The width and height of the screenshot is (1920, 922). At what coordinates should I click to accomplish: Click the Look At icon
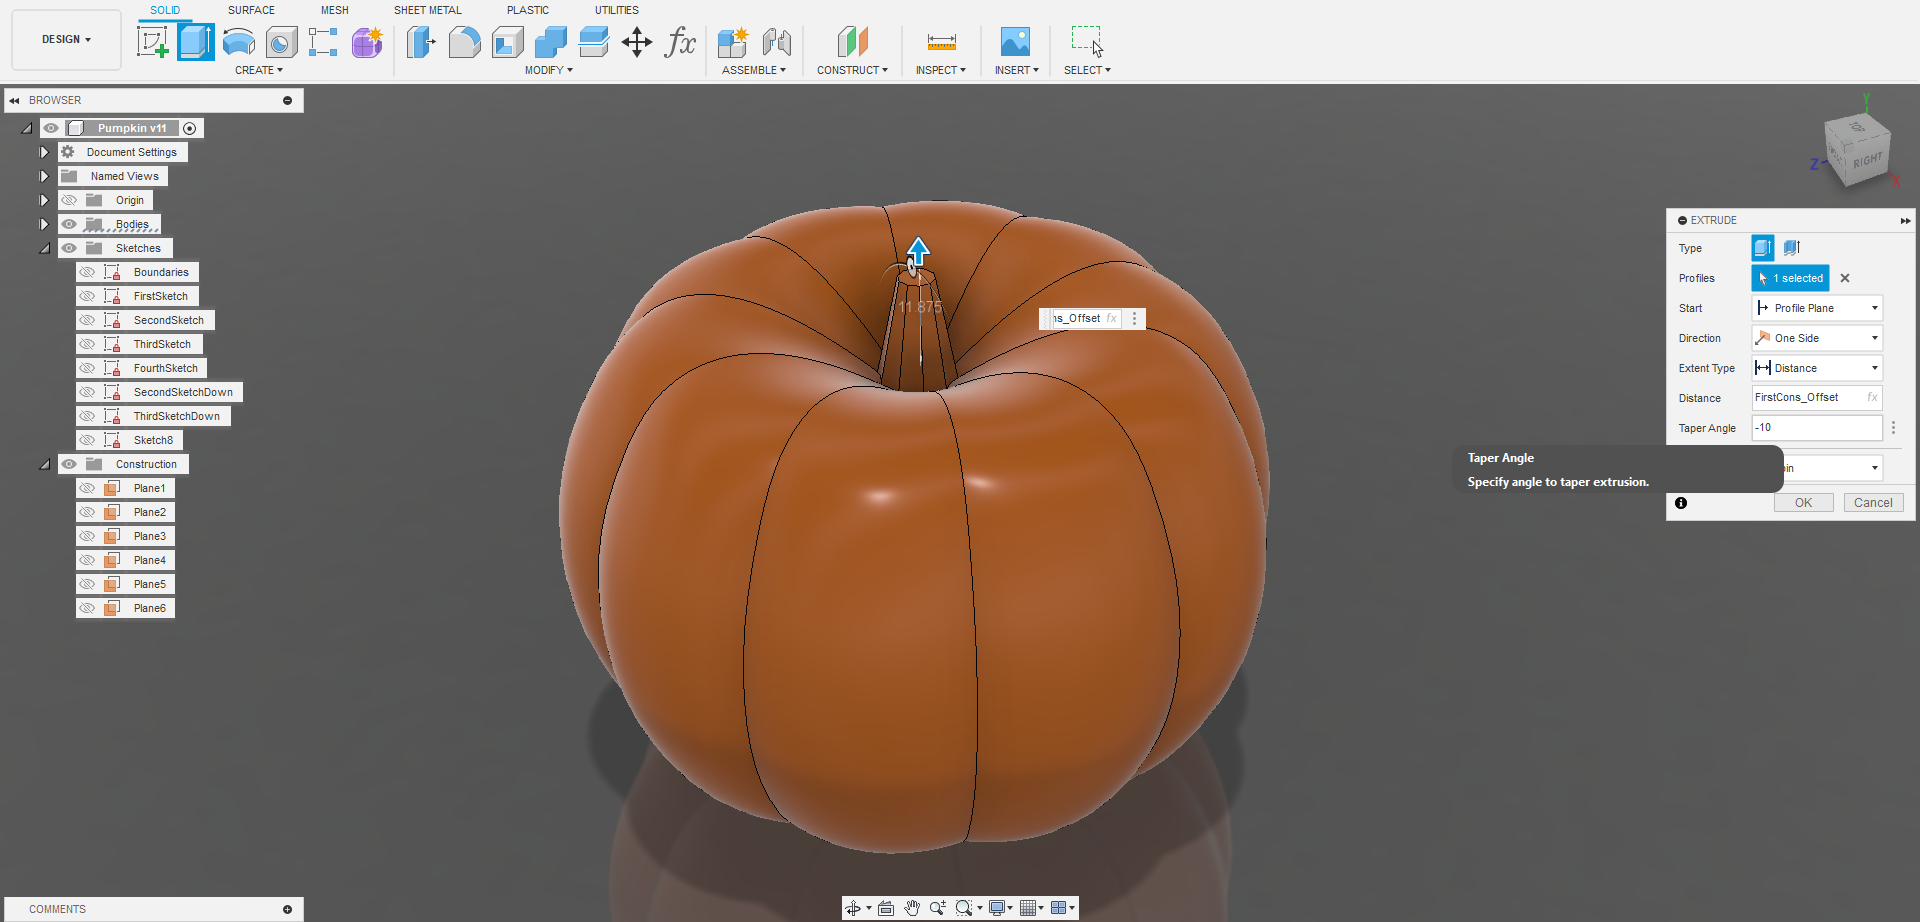[x=886, y=908]
